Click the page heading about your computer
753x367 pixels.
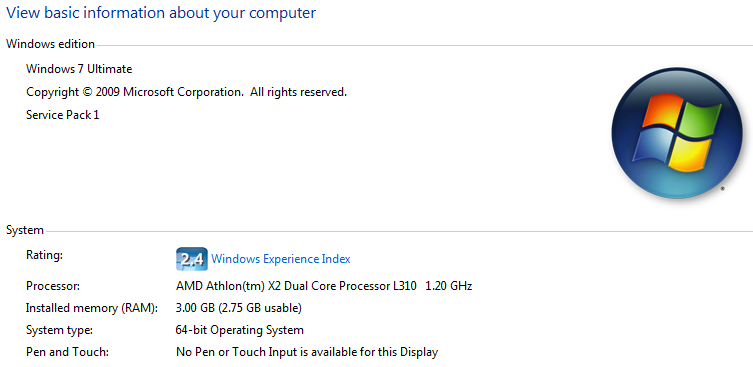tap(161, 12)
